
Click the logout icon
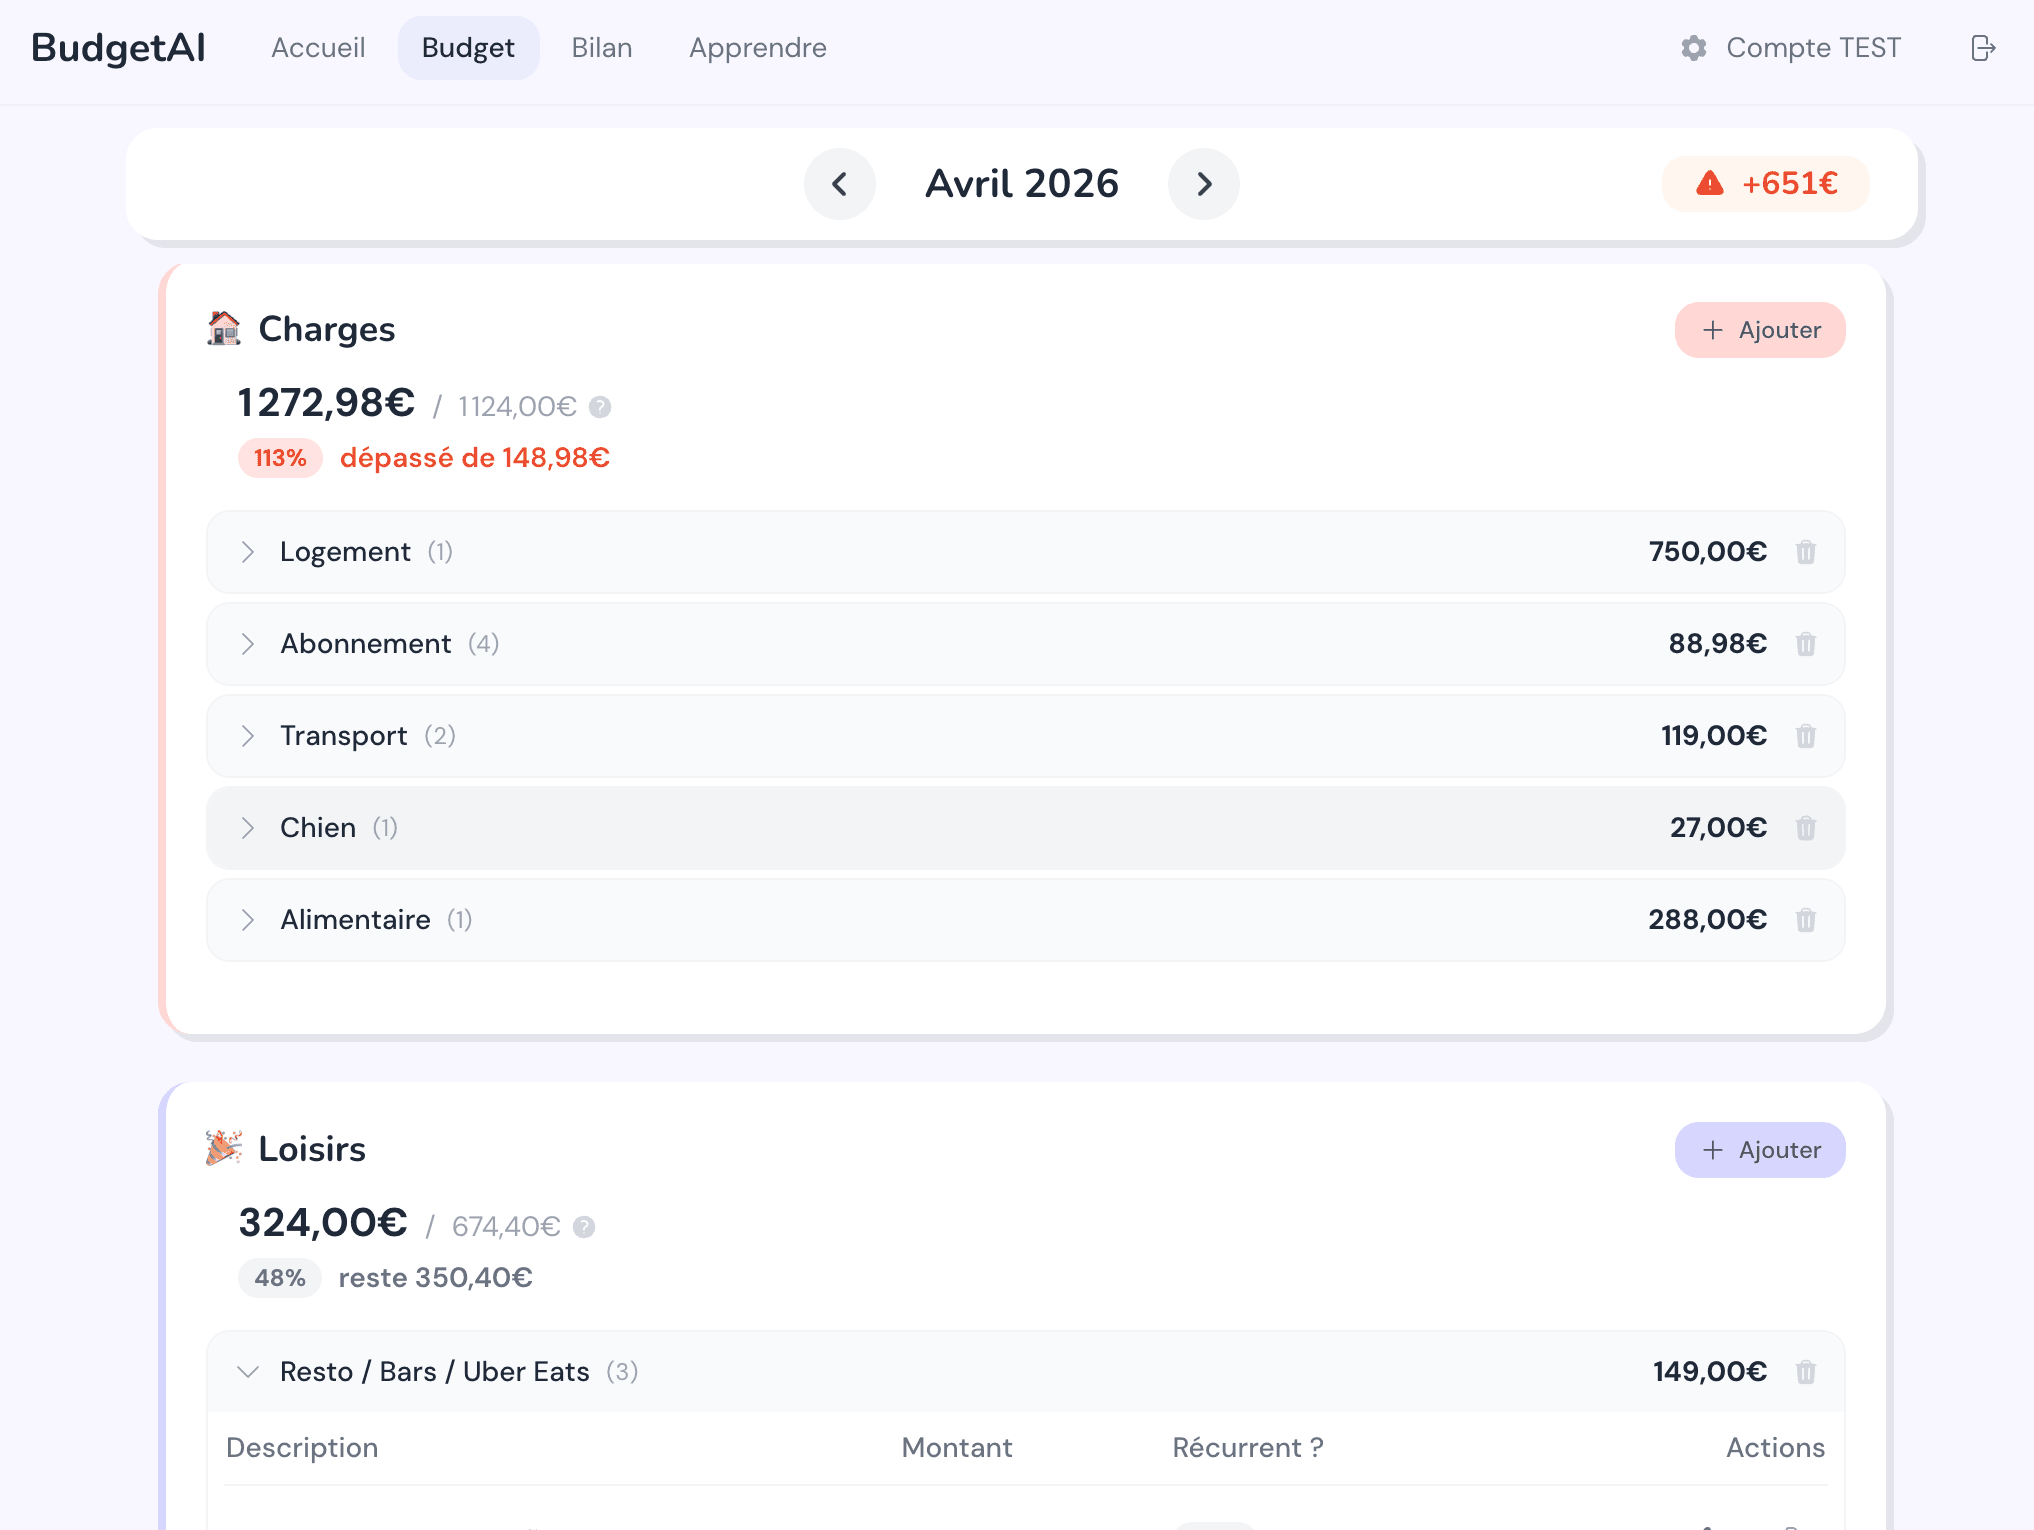(1983, 48)
